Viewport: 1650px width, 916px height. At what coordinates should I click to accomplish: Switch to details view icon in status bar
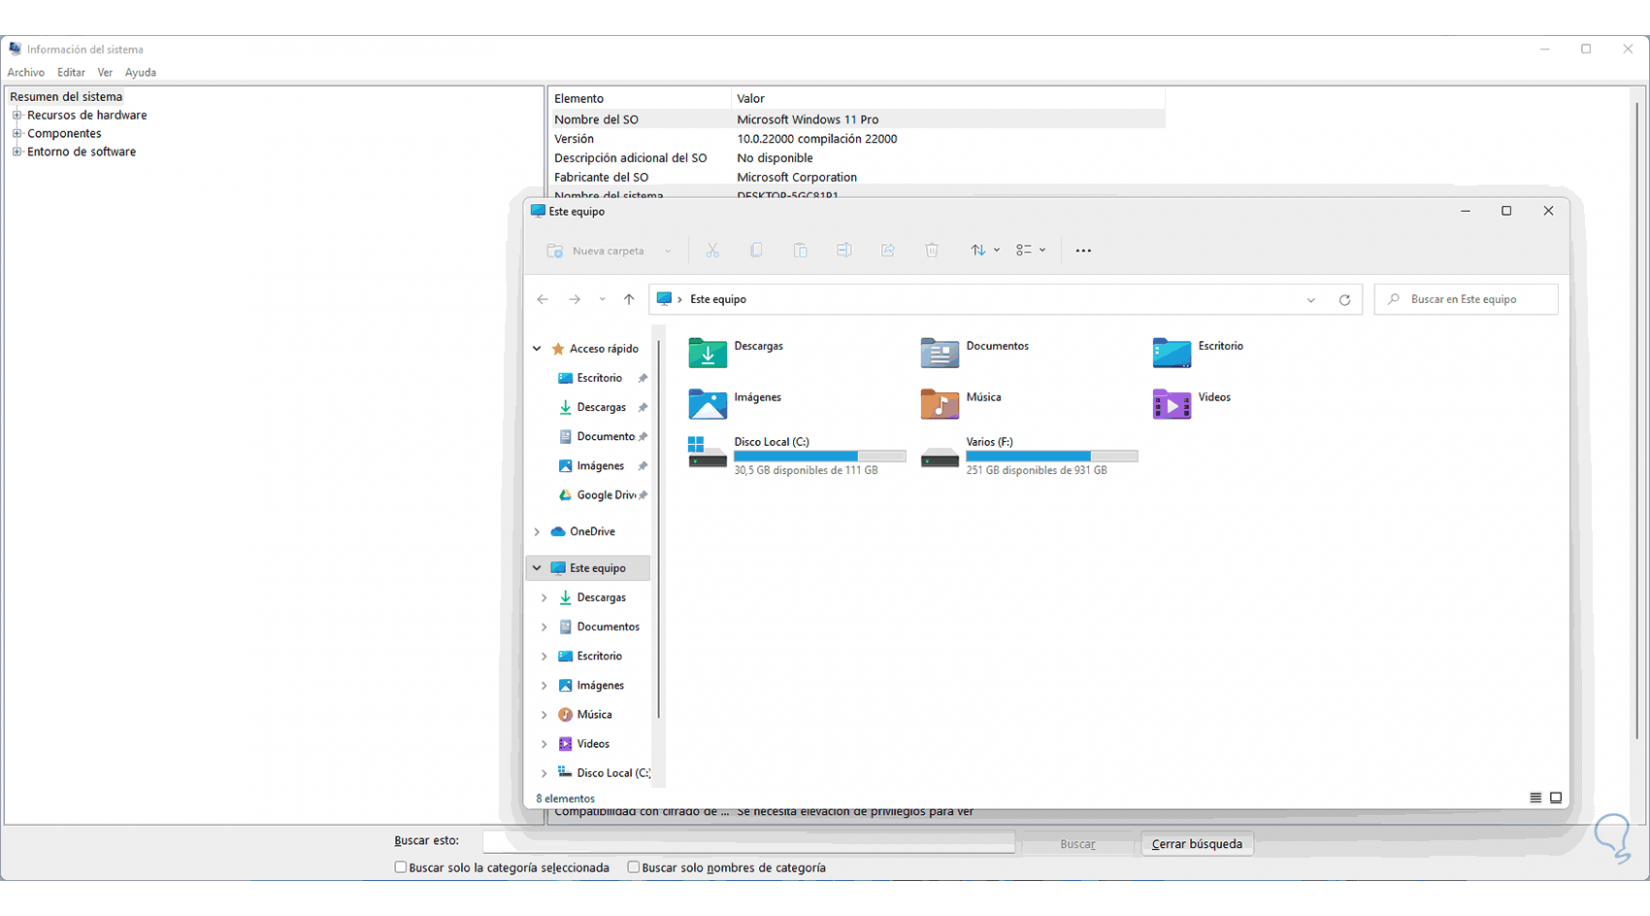[x=1535, y=798]
